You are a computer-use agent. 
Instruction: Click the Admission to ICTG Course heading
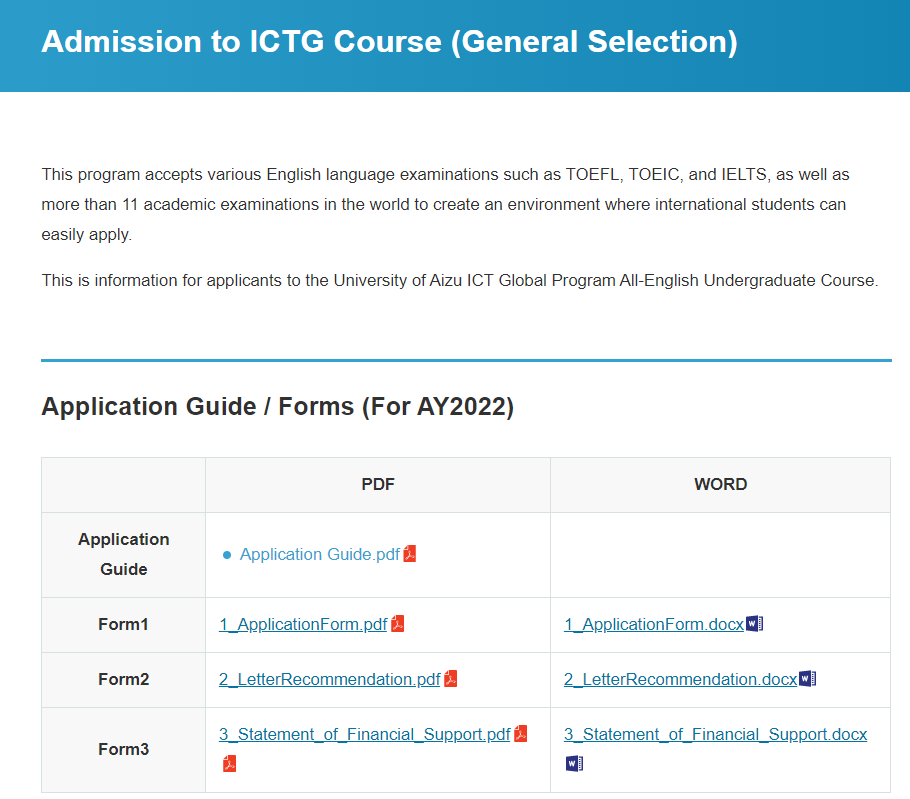point(389,42)
